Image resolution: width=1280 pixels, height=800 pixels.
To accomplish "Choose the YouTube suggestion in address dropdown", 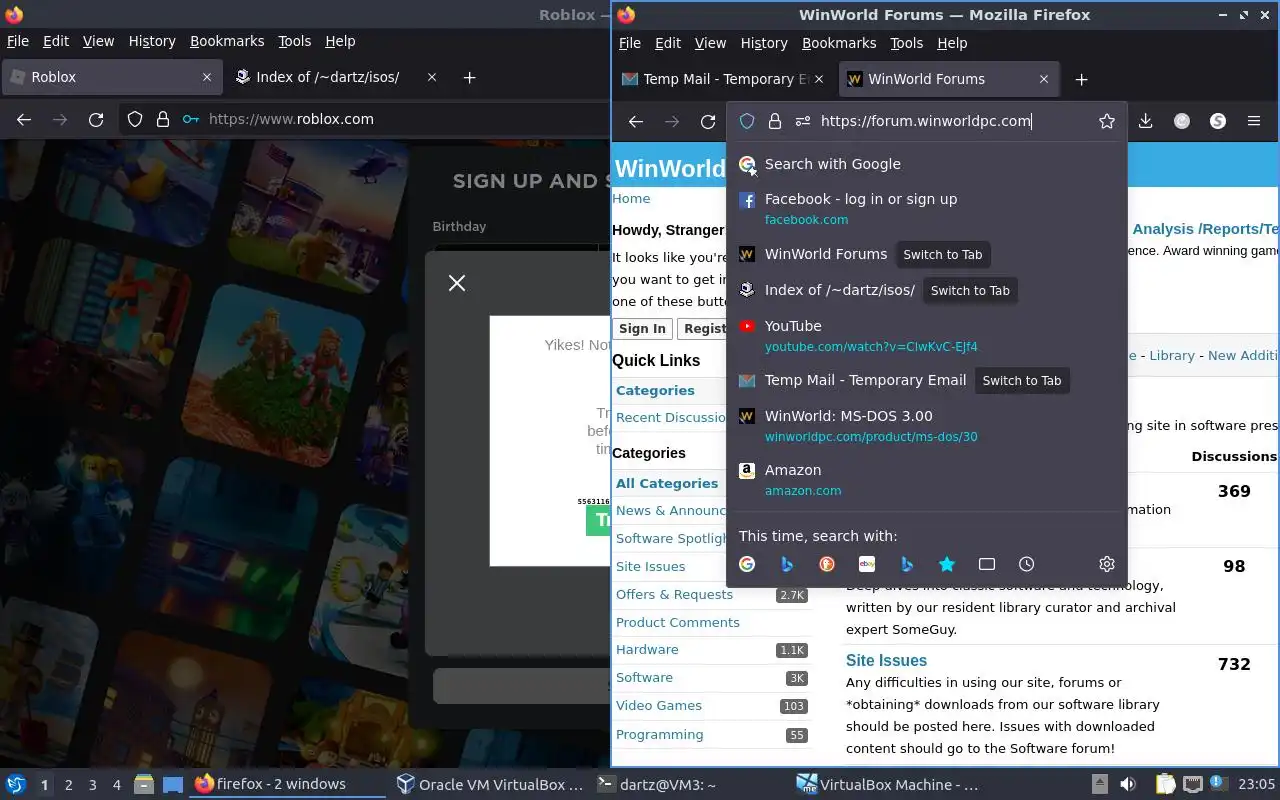I will [926, 336].
